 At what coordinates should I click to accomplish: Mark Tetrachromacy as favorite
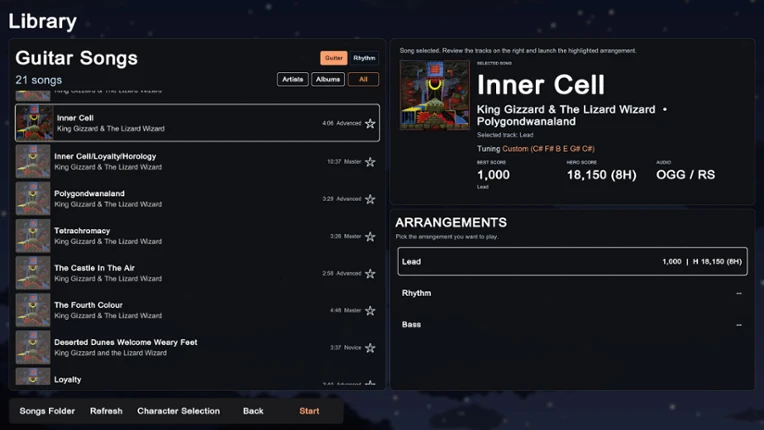tap(370, 237)
